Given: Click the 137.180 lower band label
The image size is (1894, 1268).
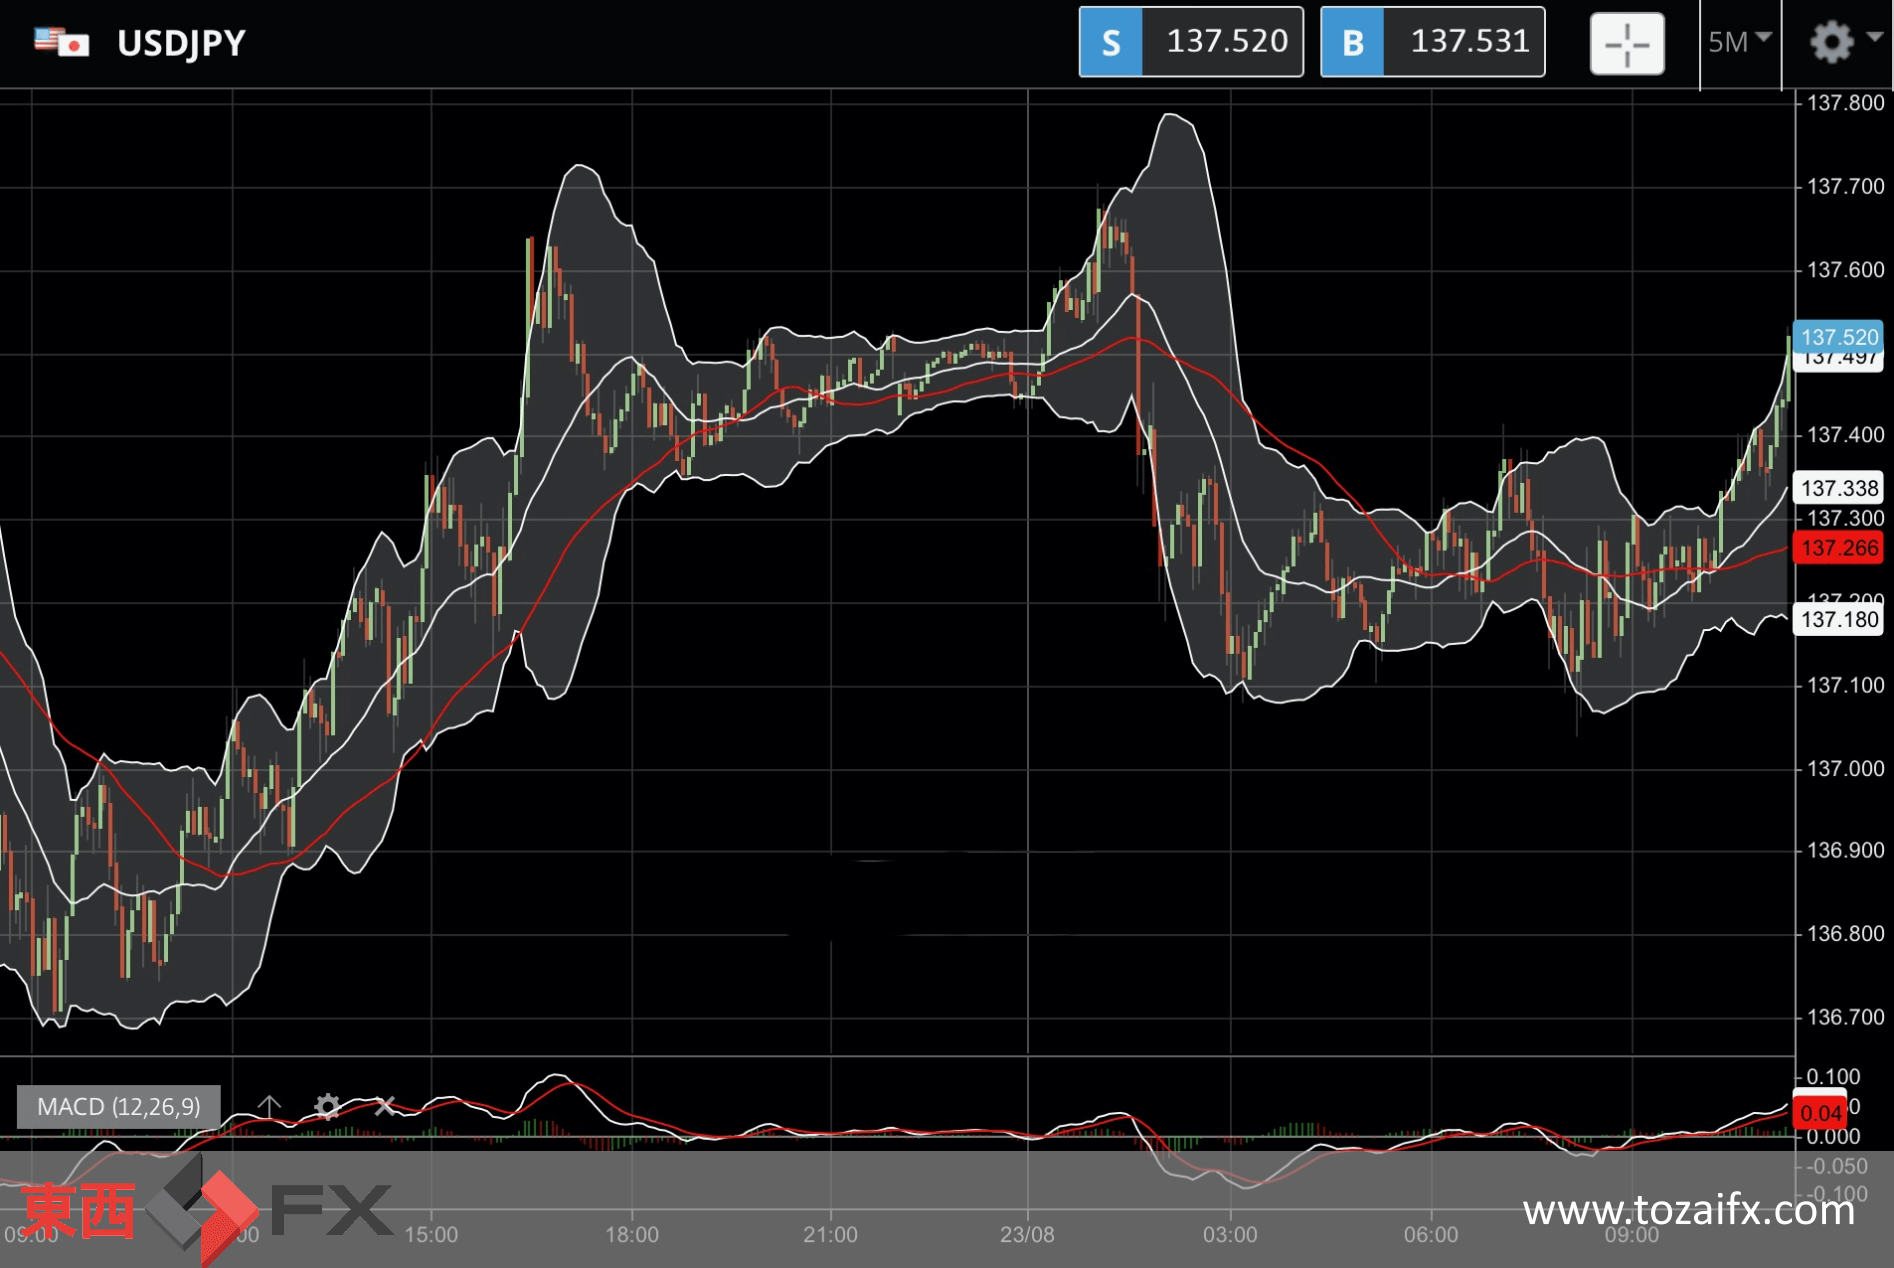Looking at the screenshot, I should click(x=1839, y=619).
